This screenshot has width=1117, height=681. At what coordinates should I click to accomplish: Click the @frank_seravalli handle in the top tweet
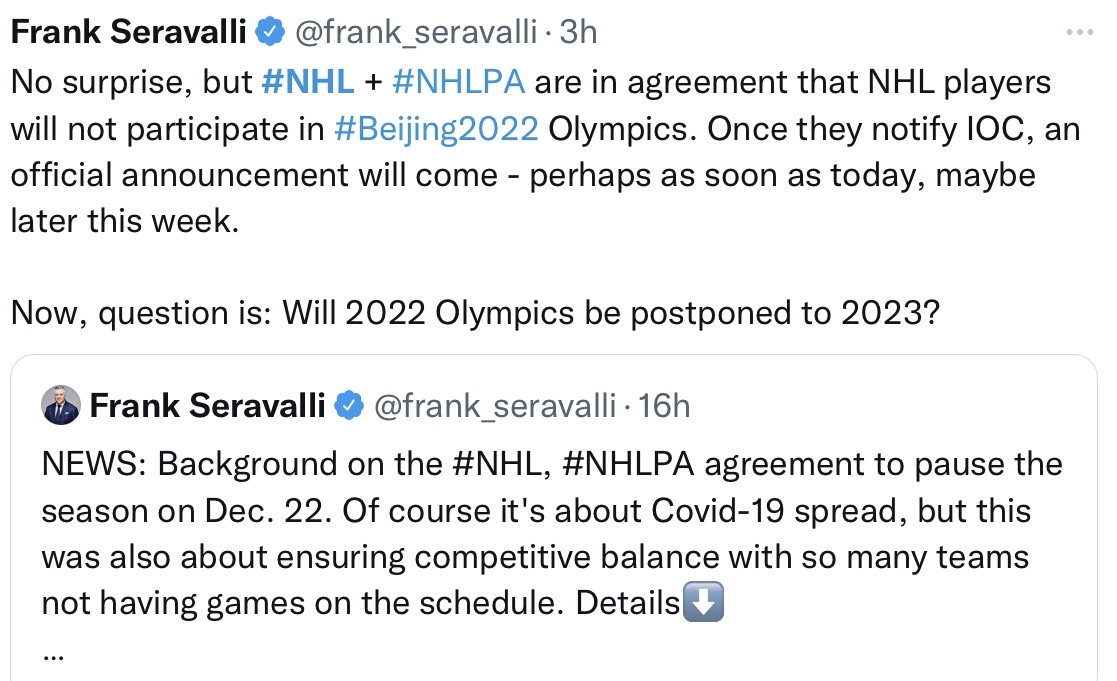416,32
